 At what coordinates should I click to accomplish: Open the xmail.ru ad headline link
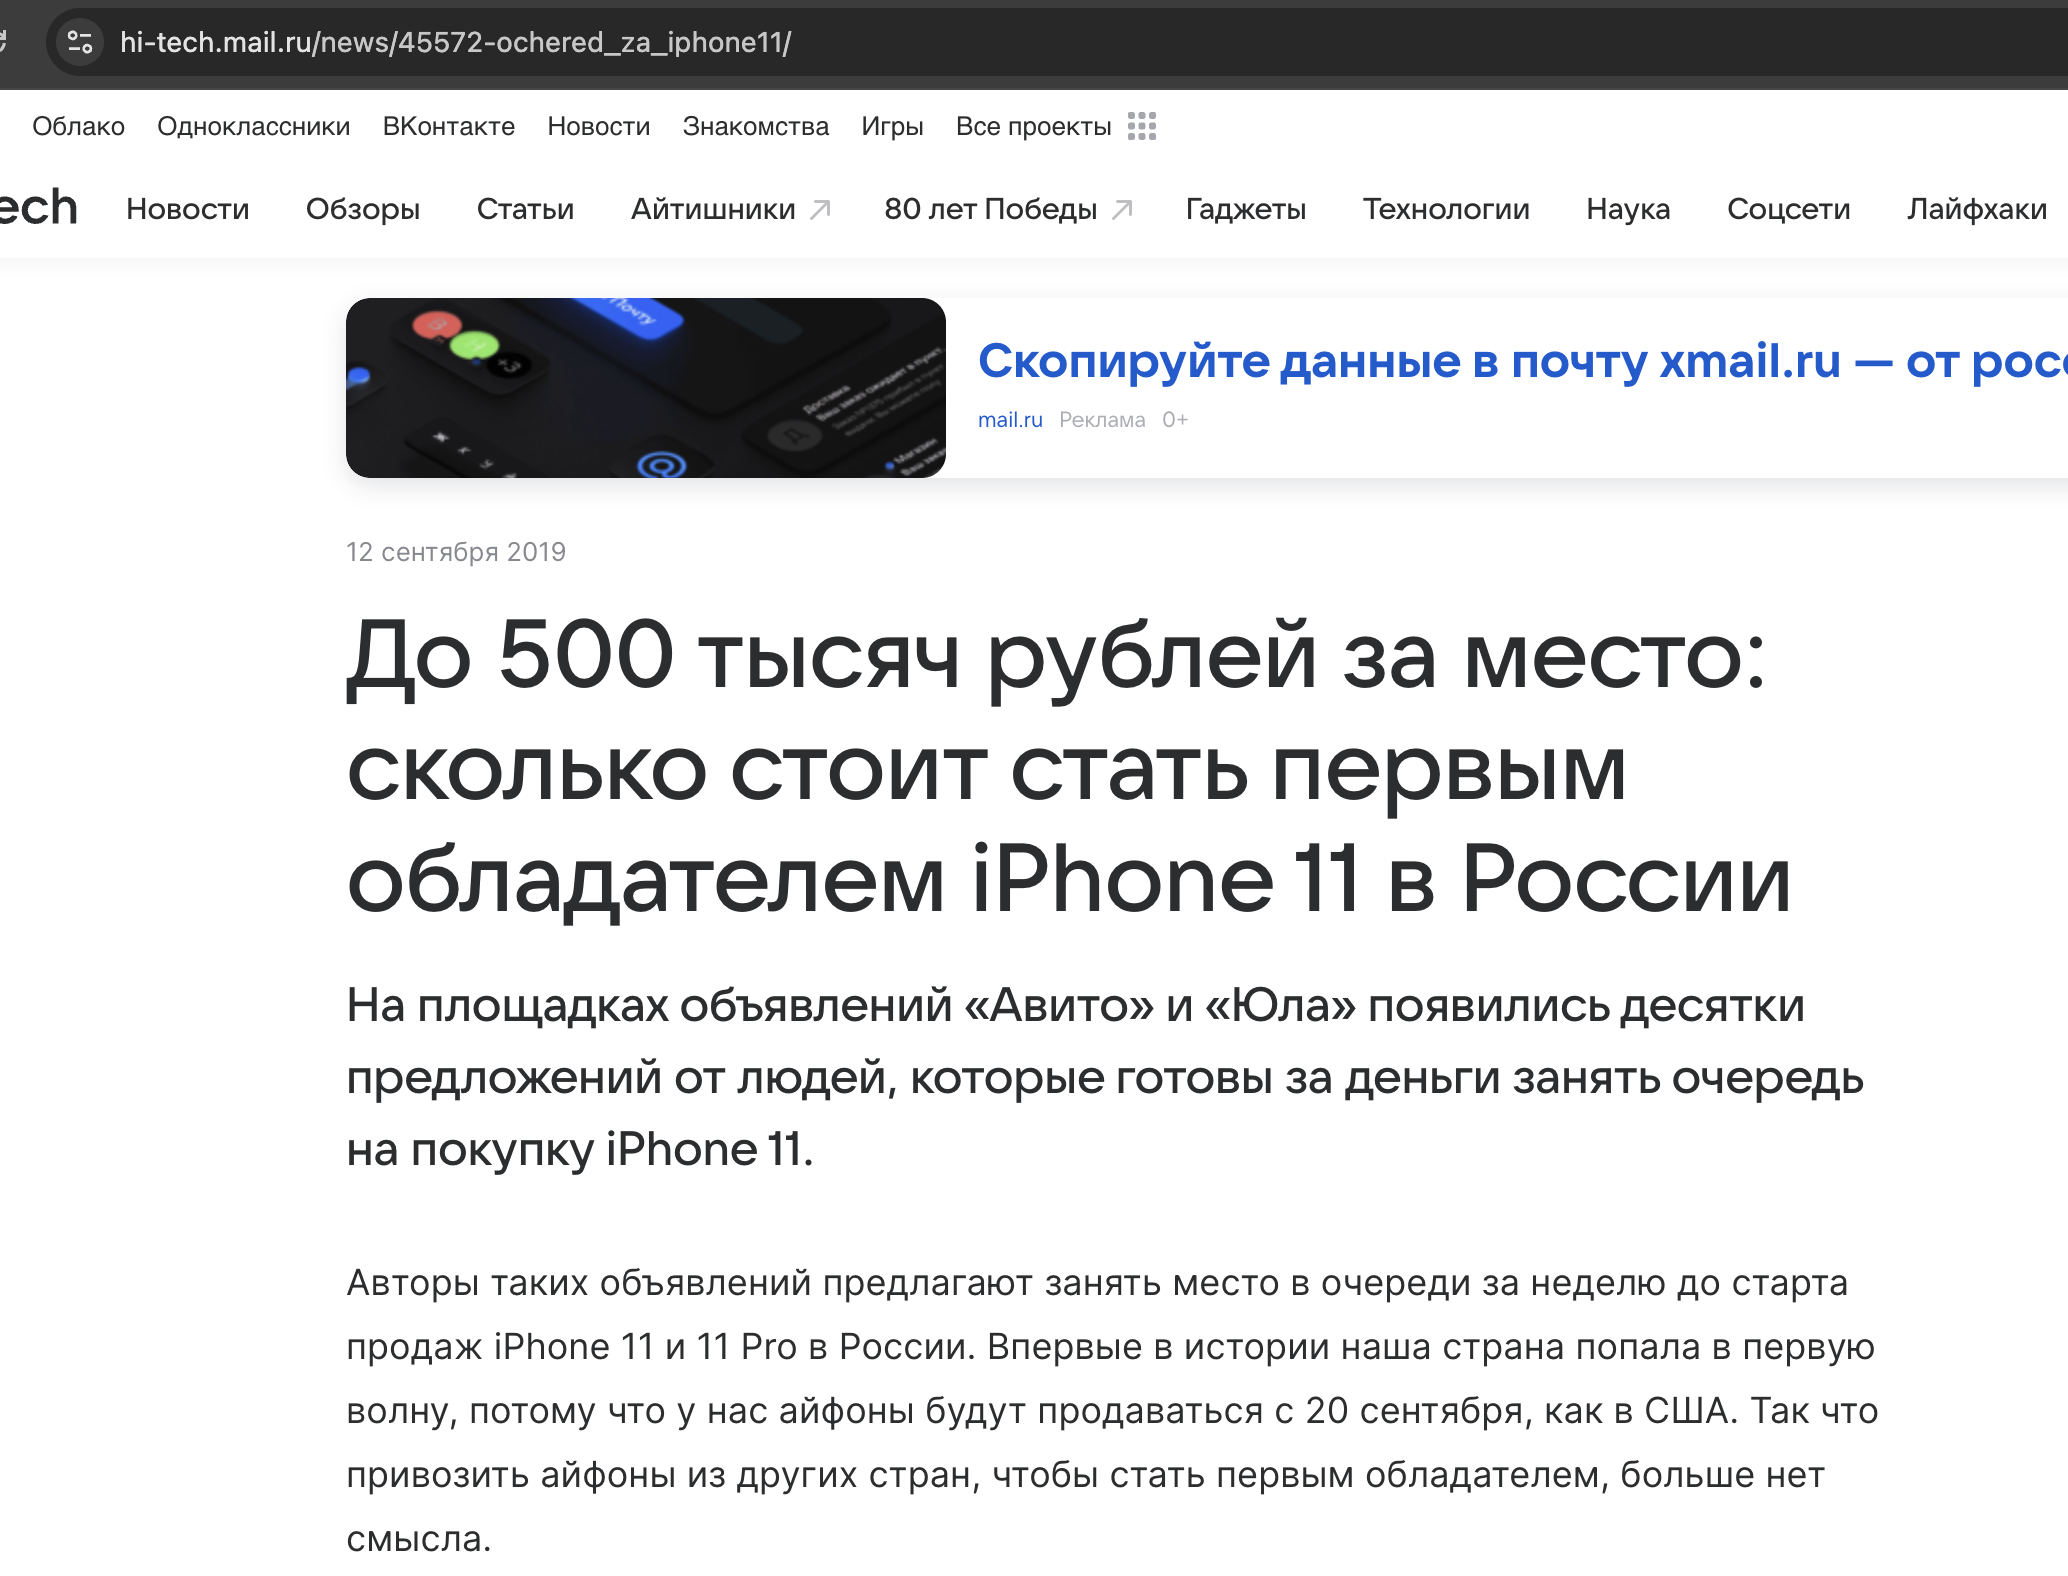[1522, 361]
